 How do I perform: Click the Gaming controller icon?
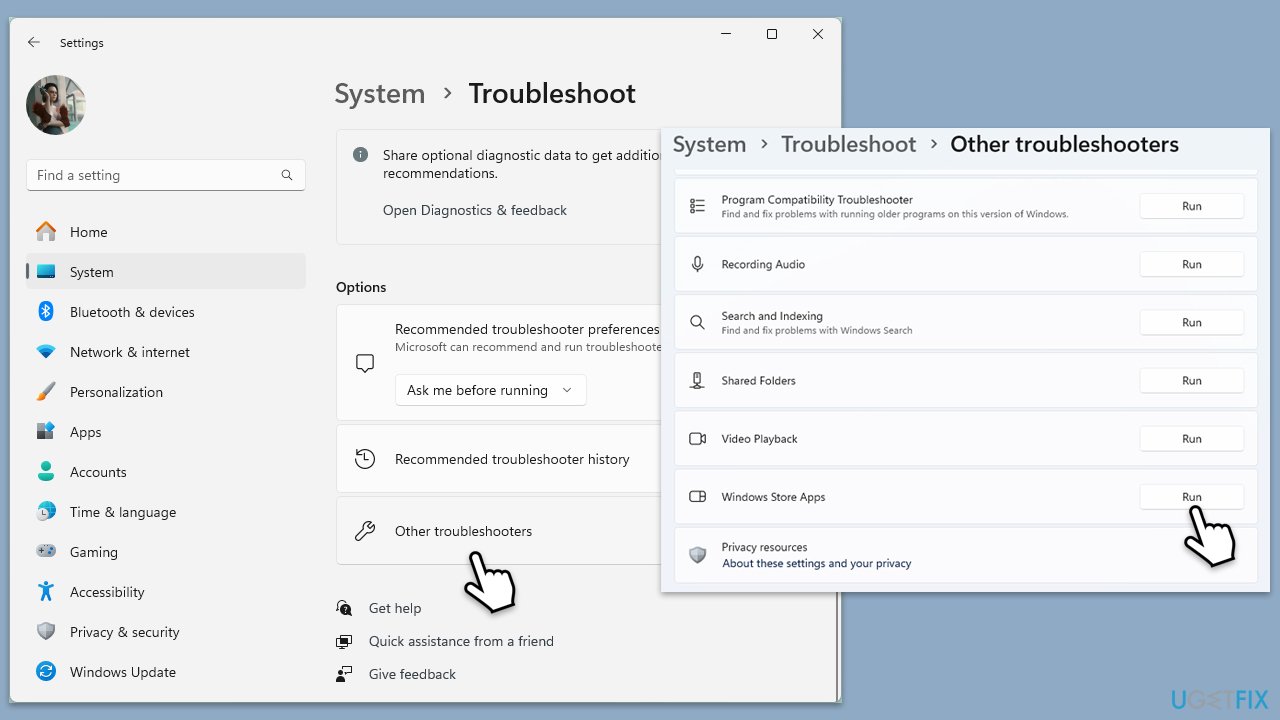(46, 552)
